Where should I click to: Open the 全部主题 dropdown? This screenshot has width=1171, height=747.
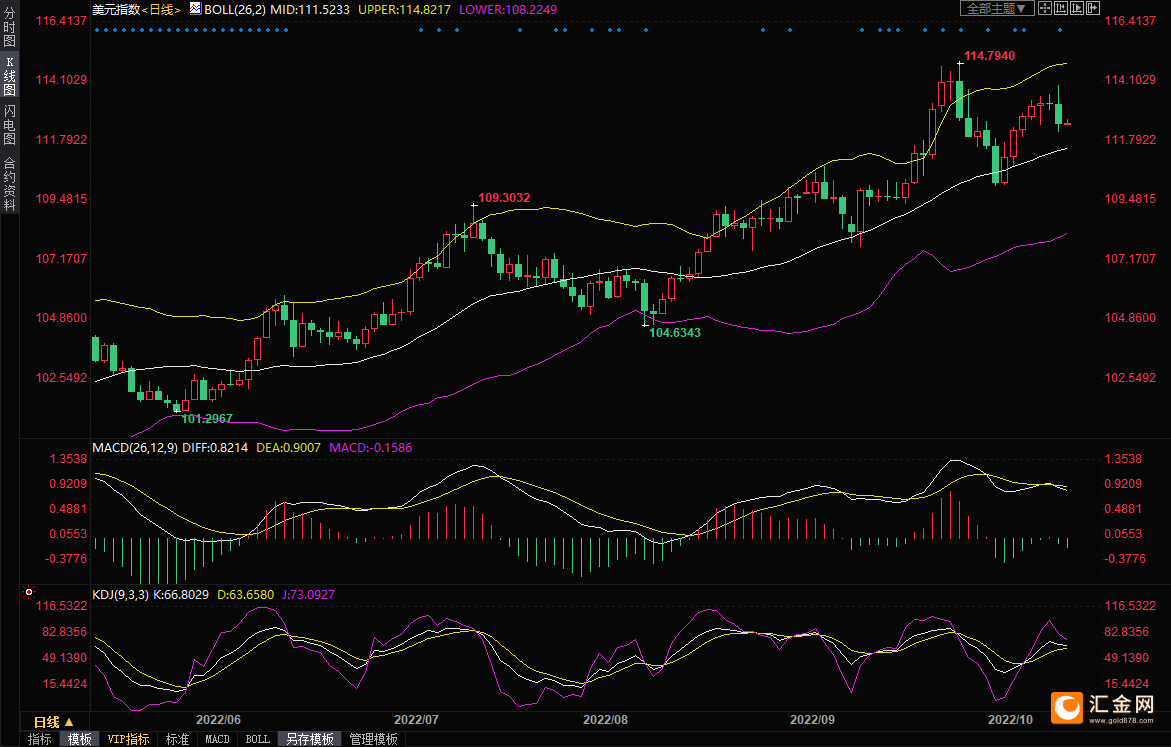[x=997, y=8]
